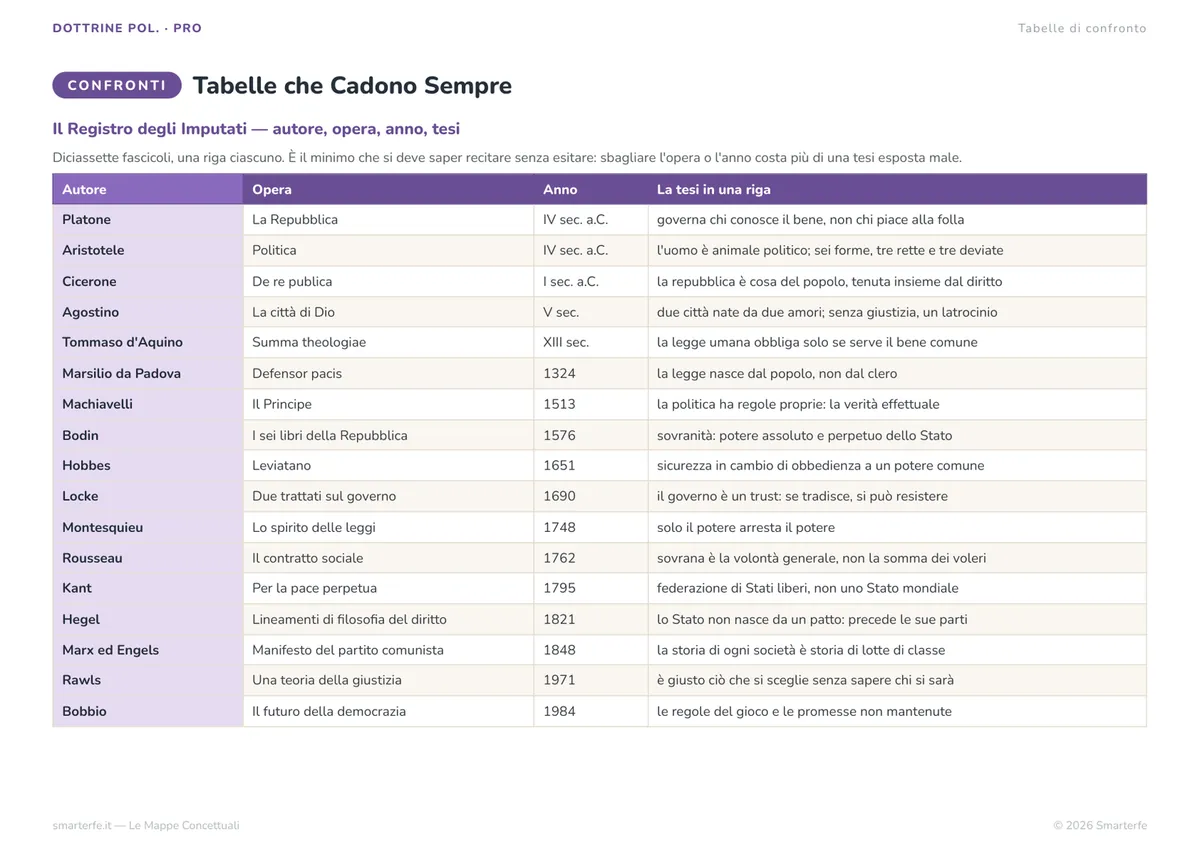
Task: Click 'Il futuro della democrazia' cell
Action: click(x=388, y=712)
